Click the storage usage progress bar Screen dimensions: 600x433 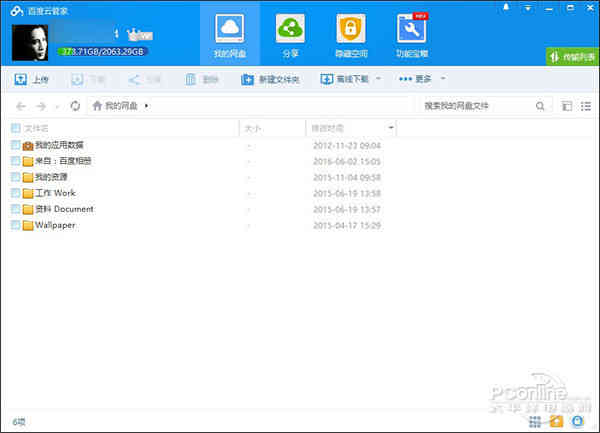coord(102,50)
